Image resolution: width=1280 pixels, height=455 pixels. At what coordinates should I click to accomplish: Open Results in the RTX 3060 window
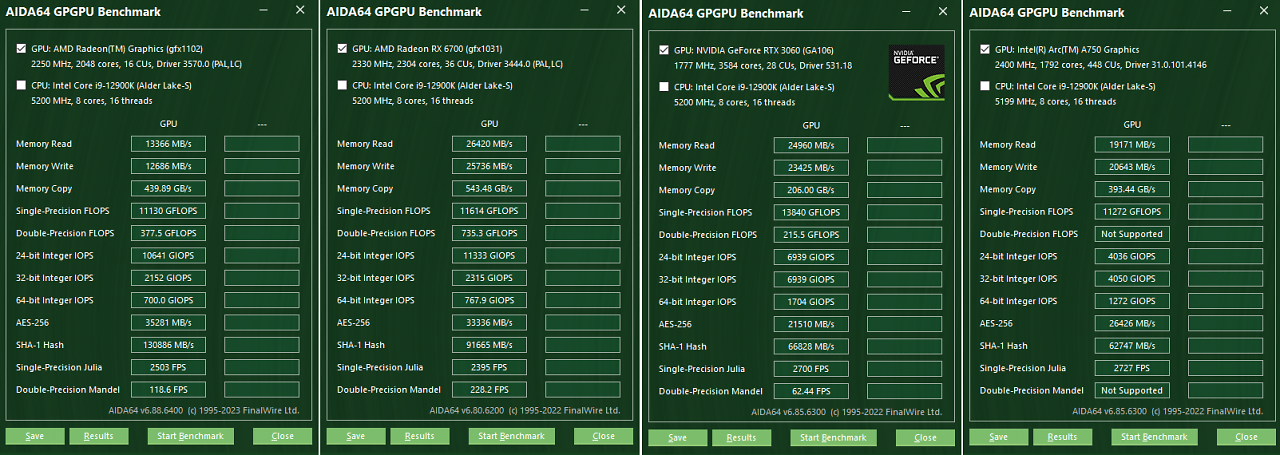[x=741, y=438]
